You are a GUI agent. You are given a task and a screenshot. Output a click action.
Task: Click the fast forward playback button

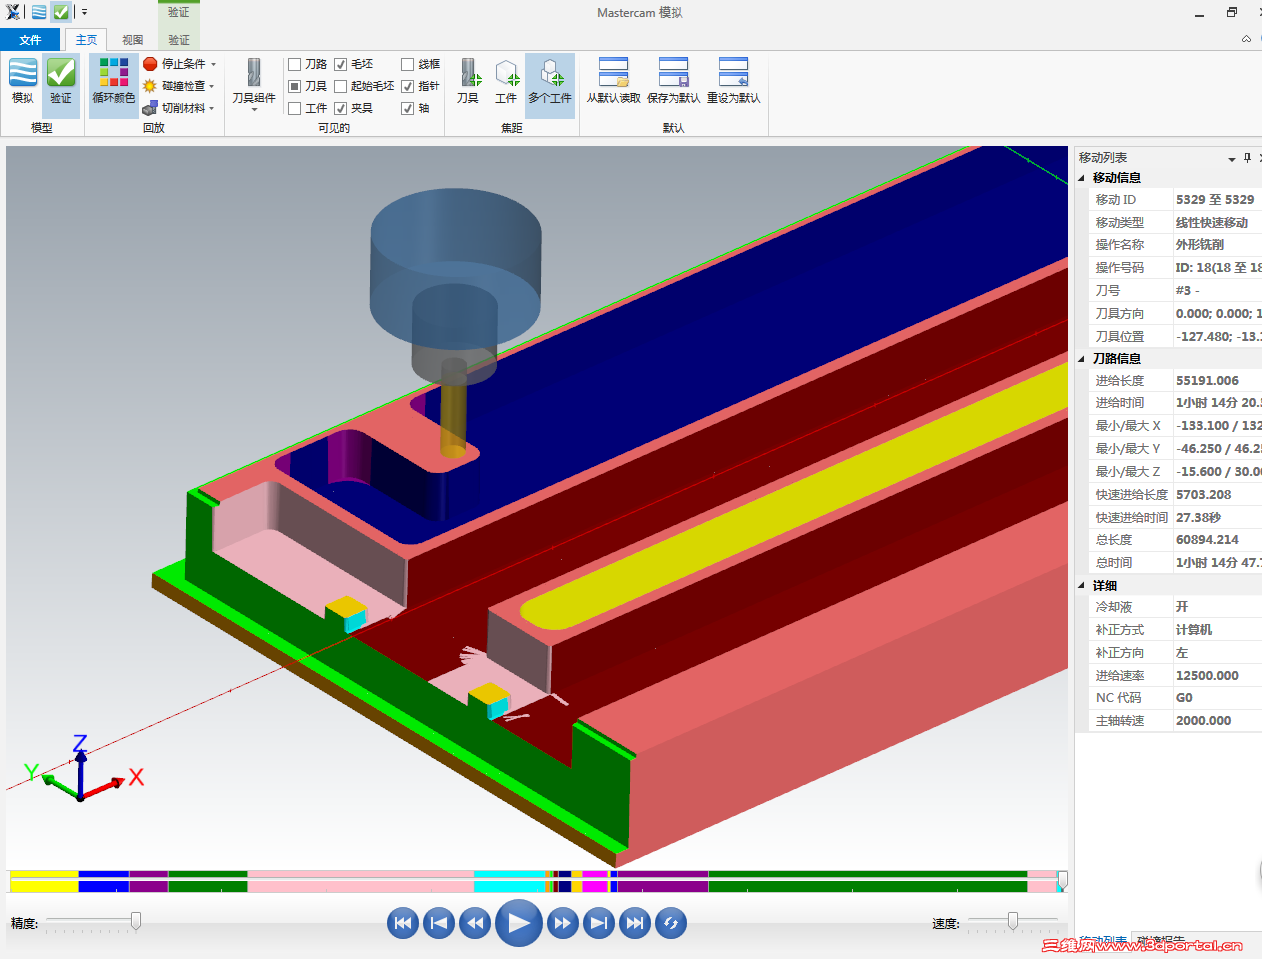coord(563,923)
